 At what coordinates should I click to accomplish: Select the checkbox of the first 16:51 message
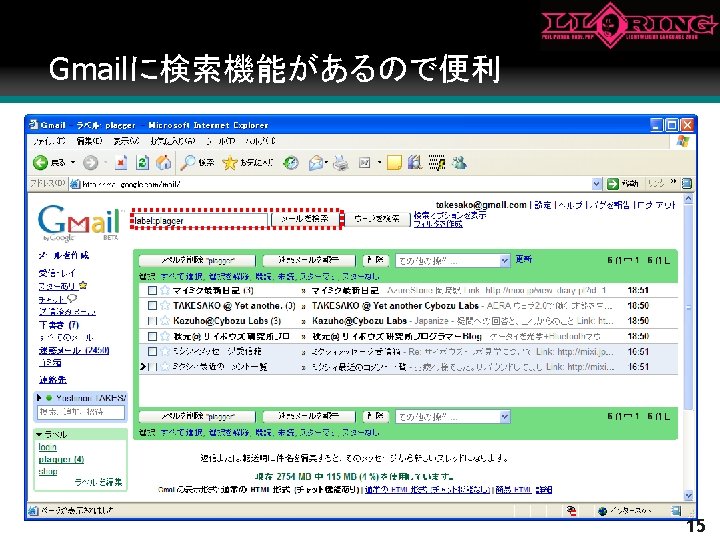coord(152,351)
